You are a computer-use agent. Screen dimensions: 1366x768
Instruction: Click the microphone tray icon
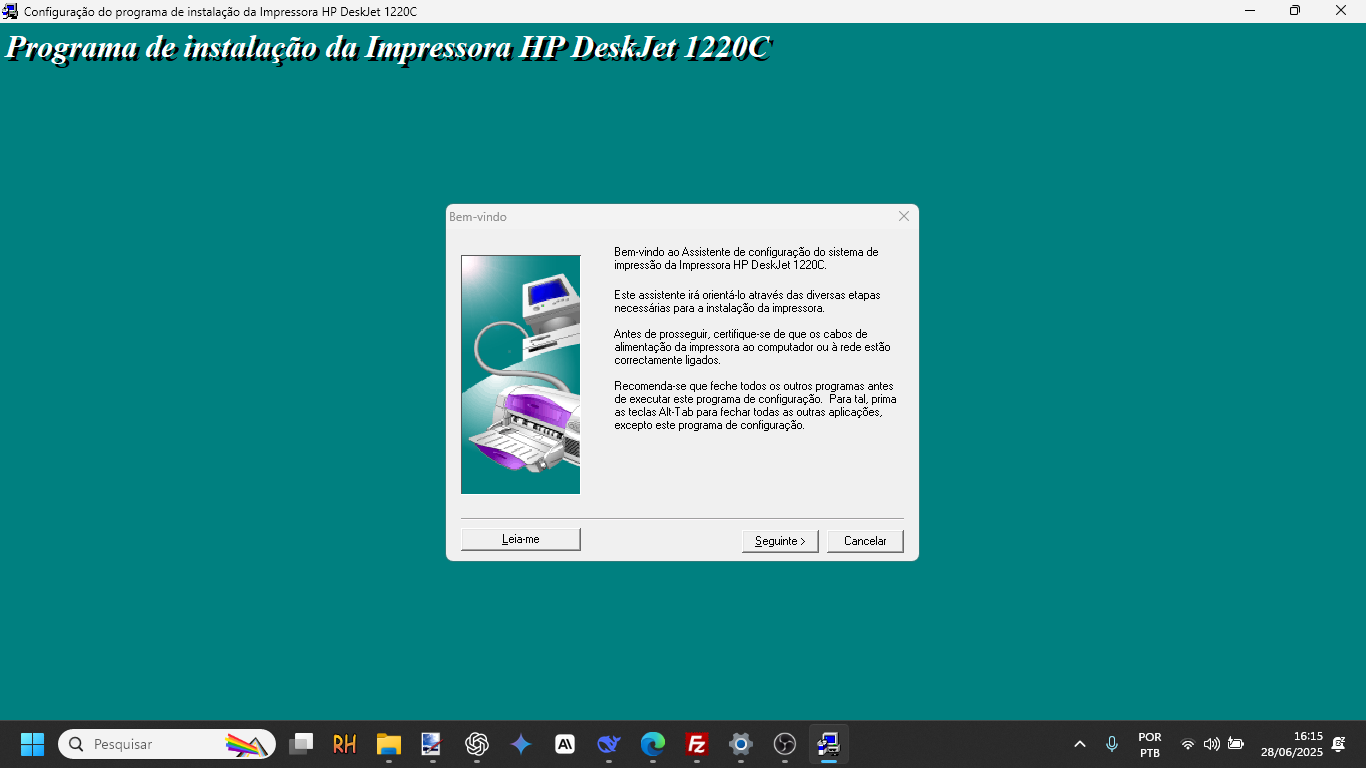pos(1111,744)
